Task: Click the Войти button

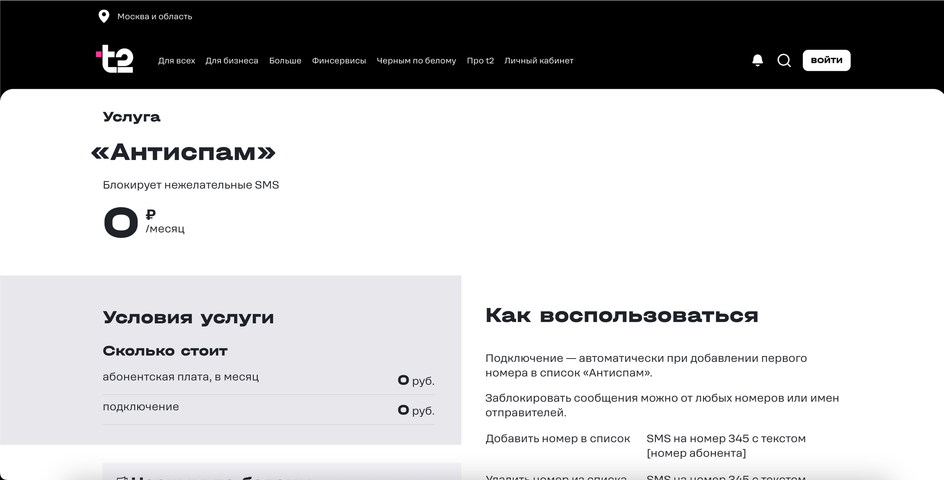Action: [x=826, y=60]
